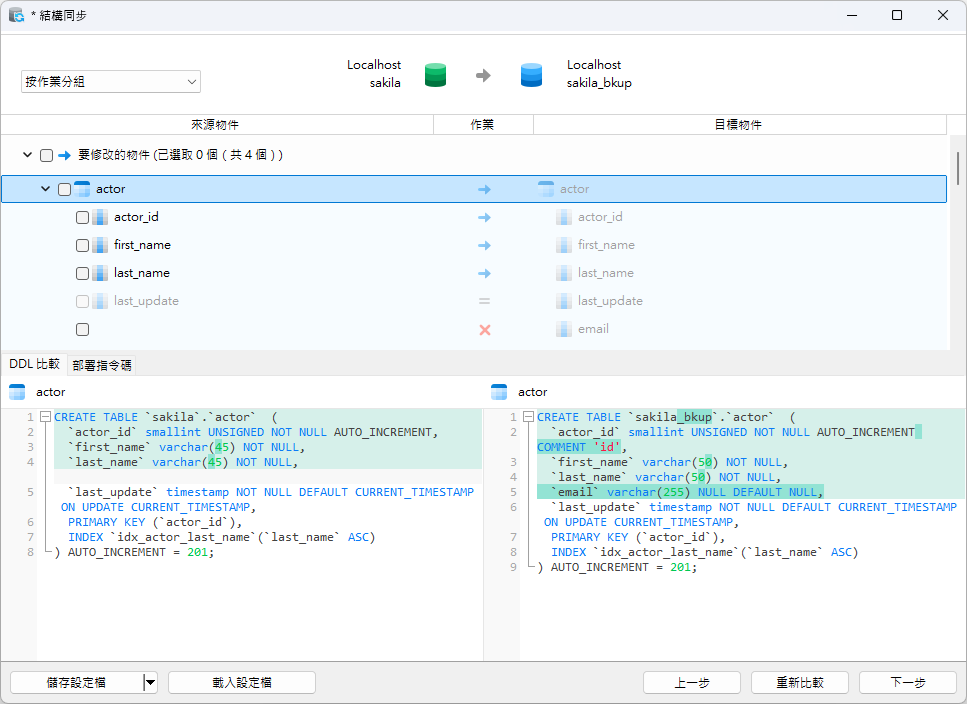This screenshot has height=704, width=967.
Task: Click the actor table icon in source column
Action: point(83,189)
